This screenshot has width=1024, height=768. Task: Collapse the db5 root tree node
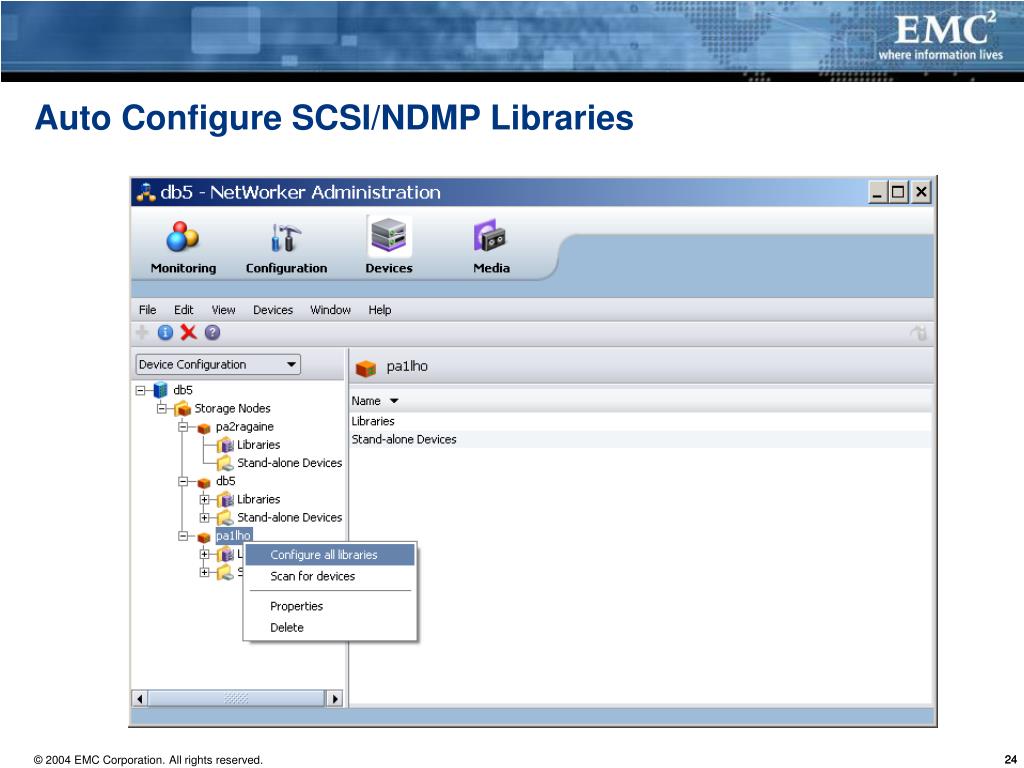tap(140, 391)
